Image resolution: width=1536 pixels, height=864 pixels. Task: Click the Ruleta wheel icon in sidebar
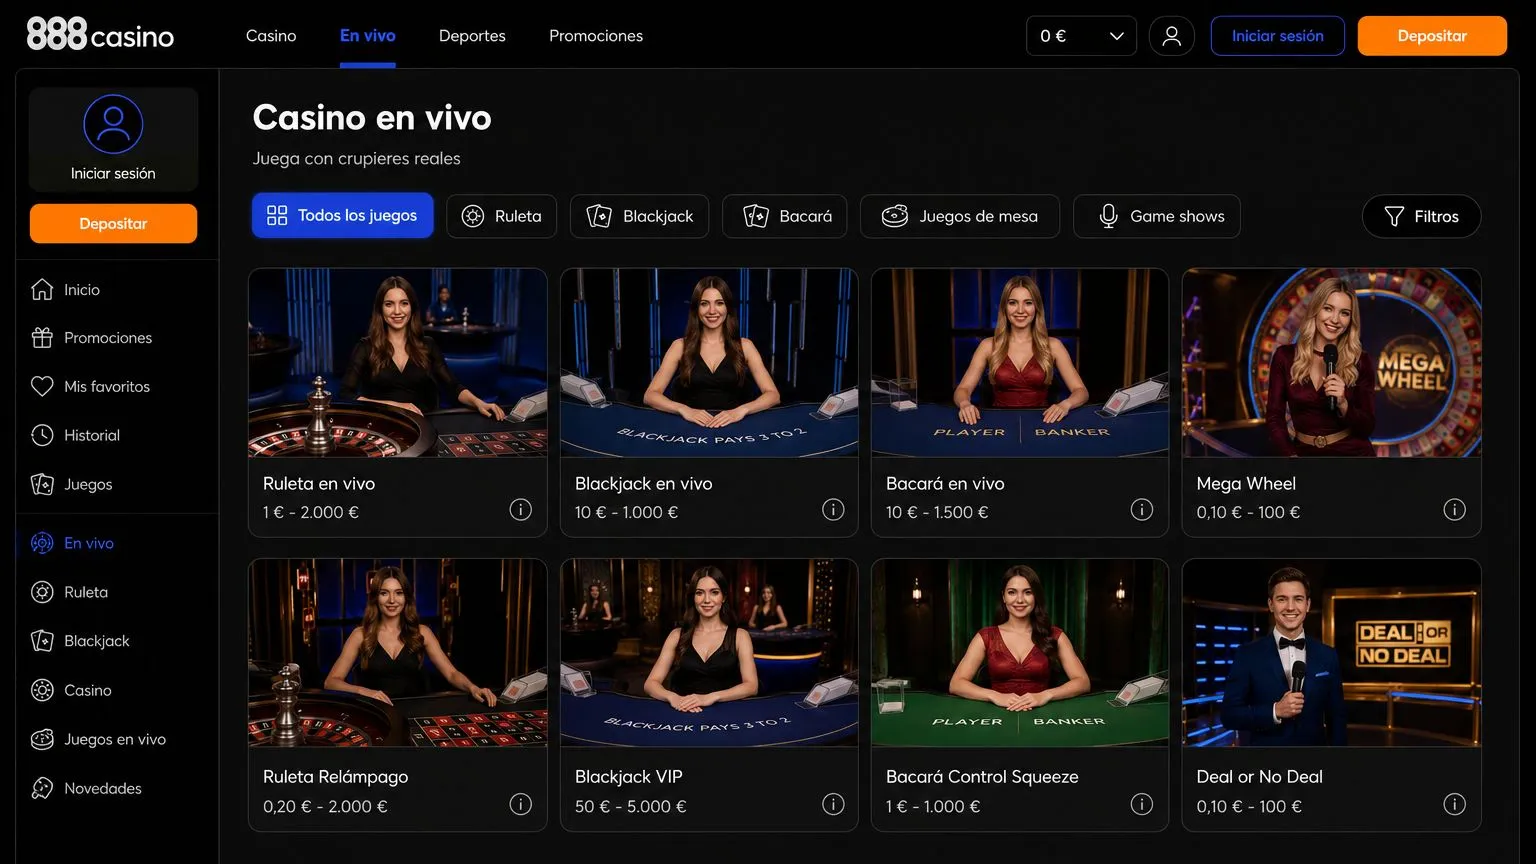click(x=42, y=592)
